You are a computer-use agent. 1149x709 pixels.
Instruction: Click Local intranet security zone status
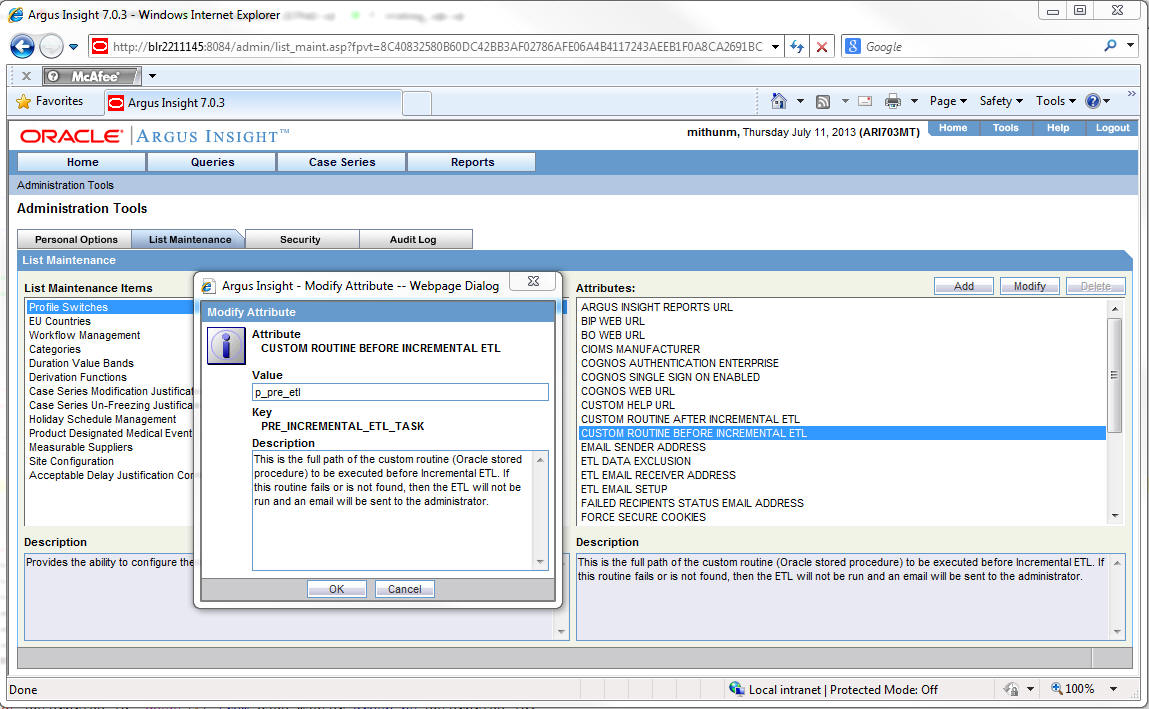833,689
